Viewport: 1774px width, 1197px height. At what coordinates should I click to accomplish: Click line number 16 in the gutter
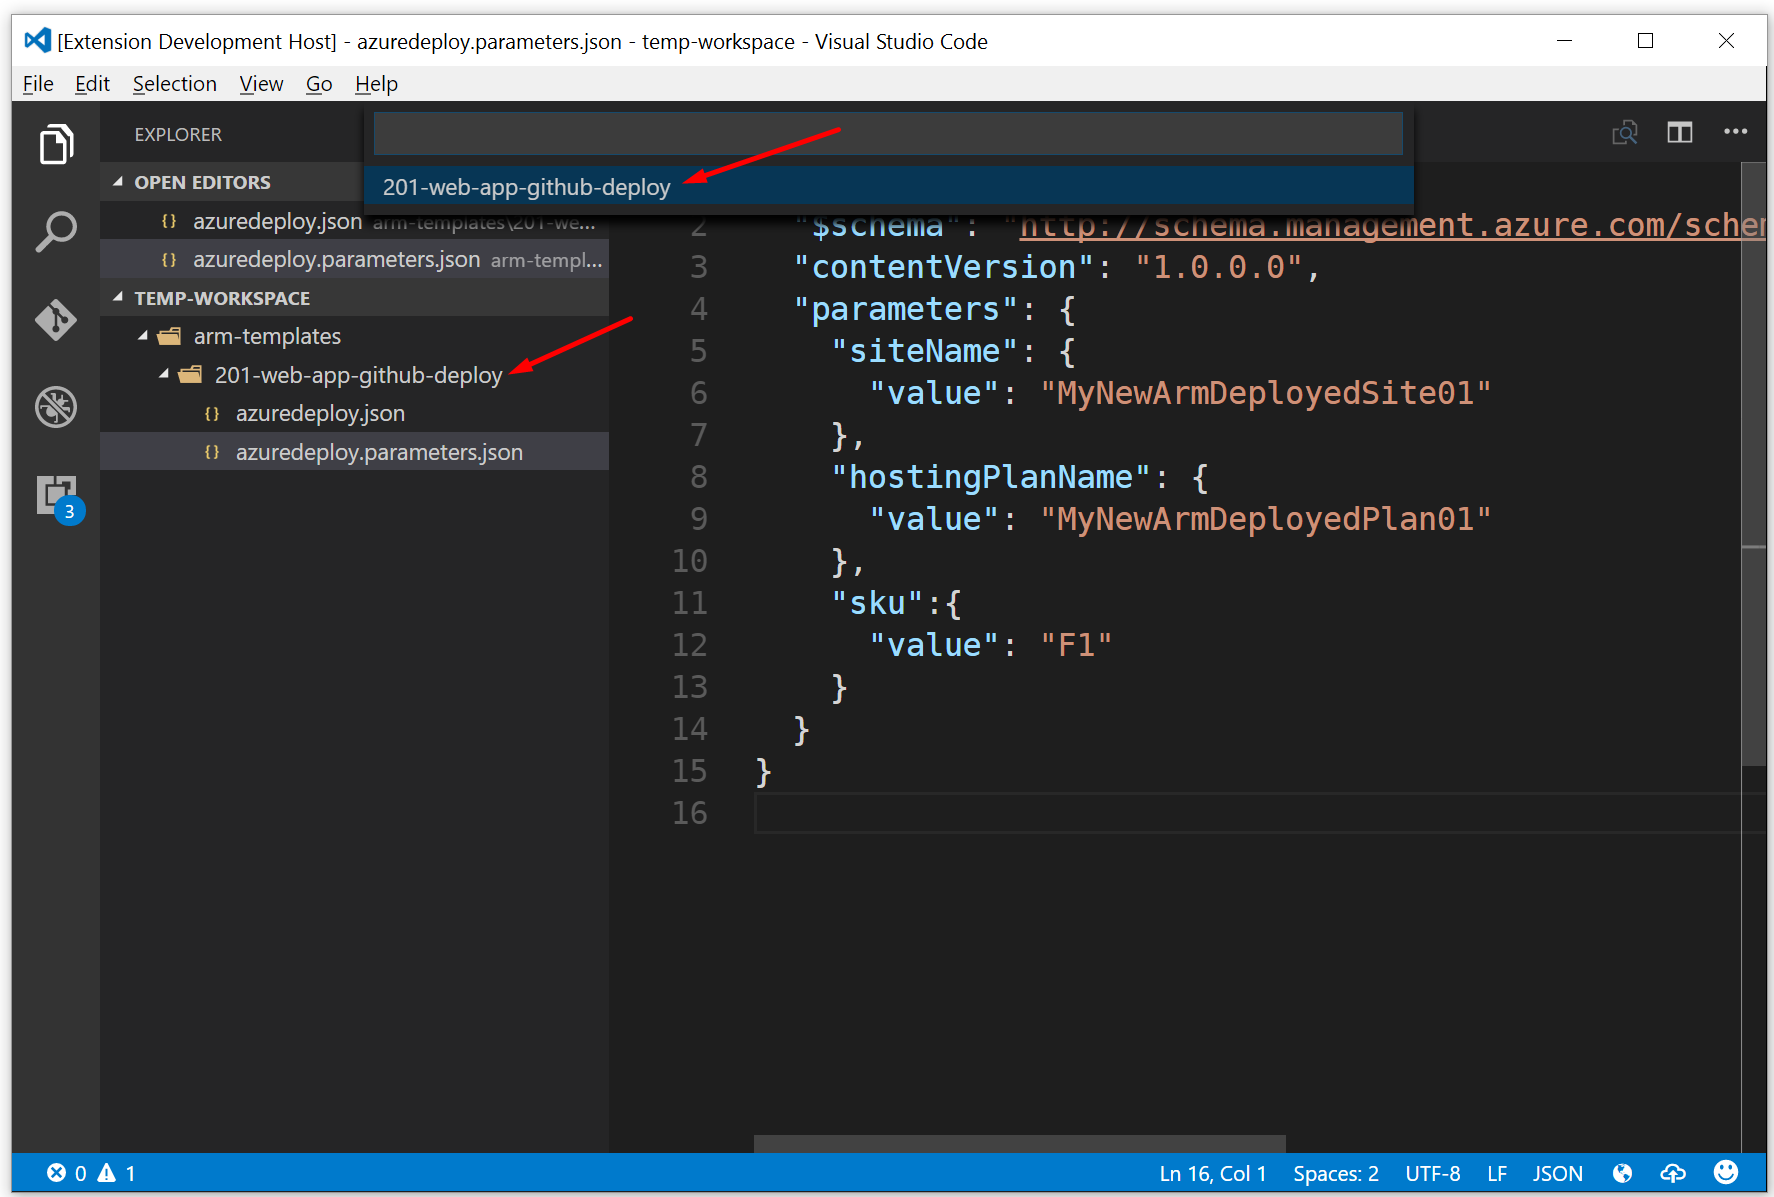click(689, 813)
